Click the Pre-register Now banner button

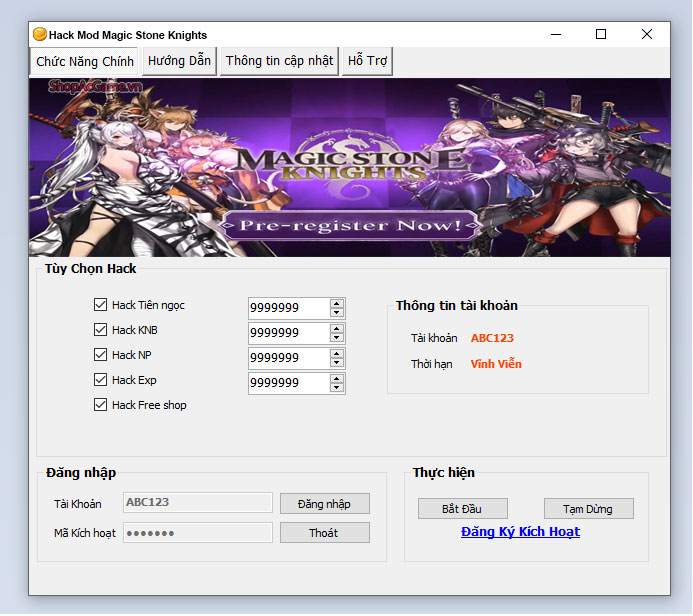click(349, 225)
